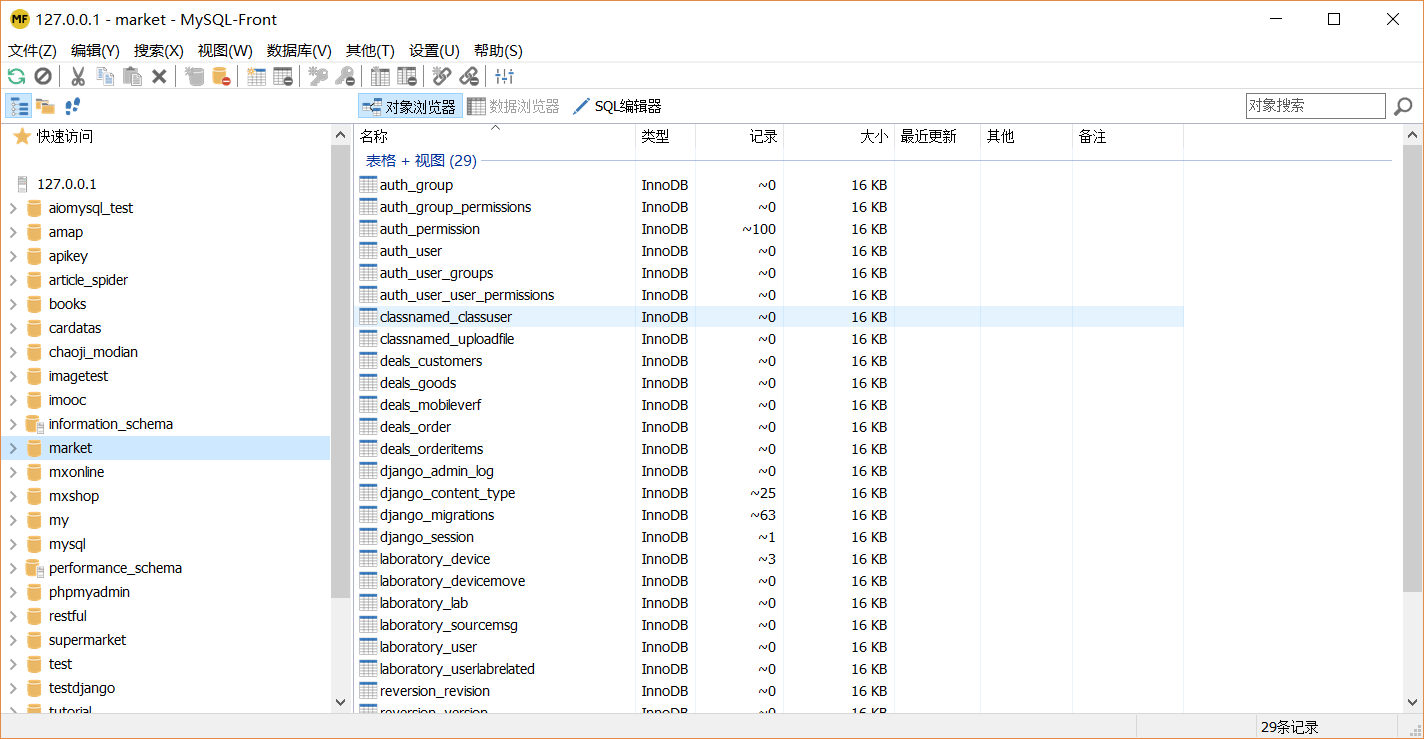Image resolution: width=1424 pixels, height=739 pixels.
Task: Expand the aiomysql_test database node
Action: 13,208
